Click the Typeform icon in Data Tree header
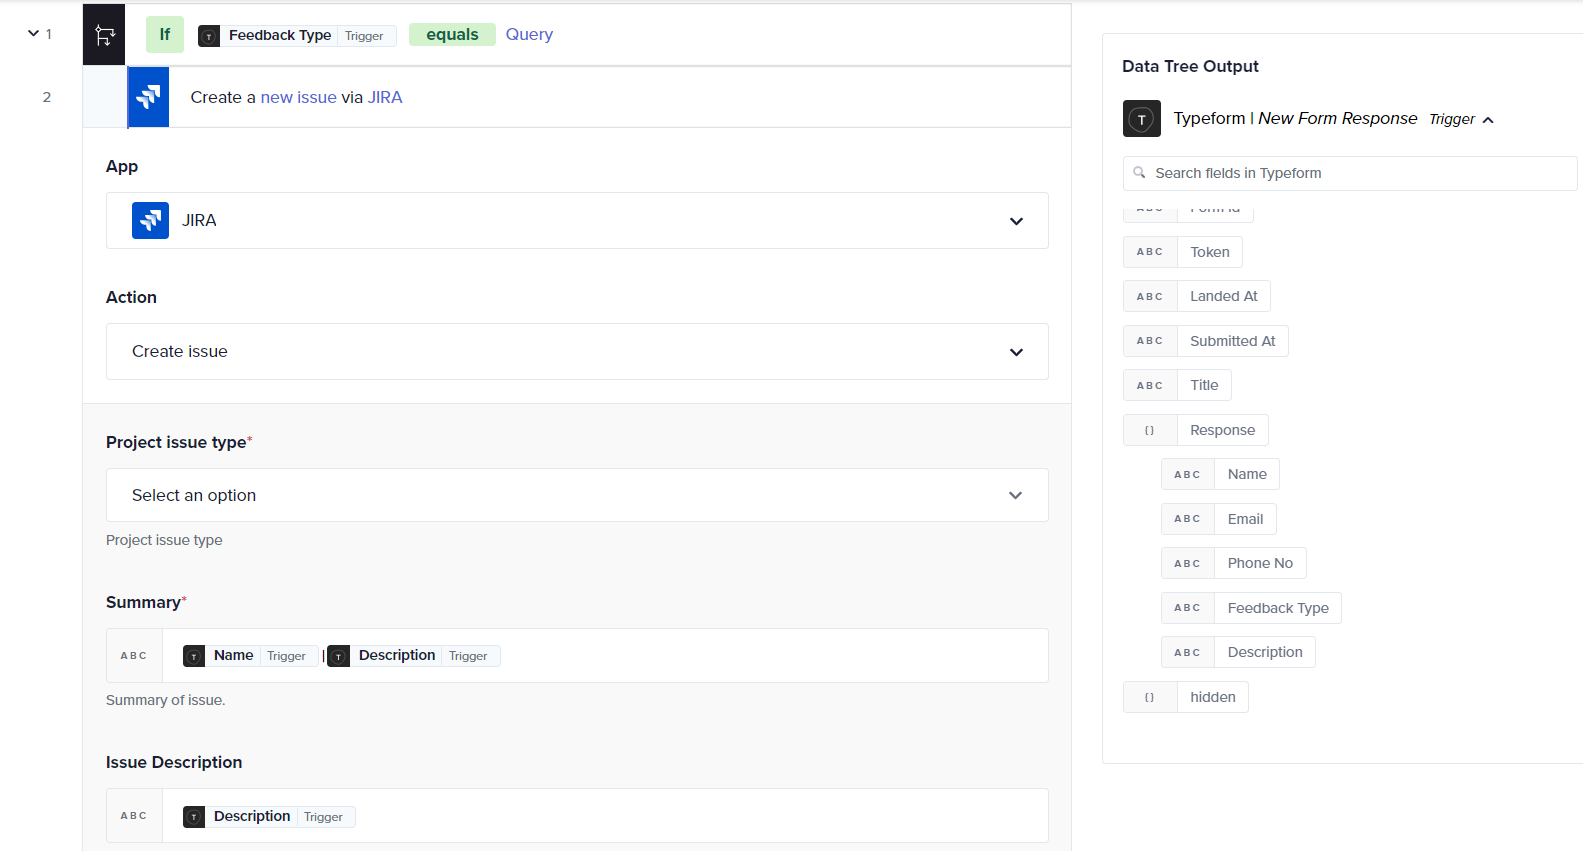 coord(1141,119)
